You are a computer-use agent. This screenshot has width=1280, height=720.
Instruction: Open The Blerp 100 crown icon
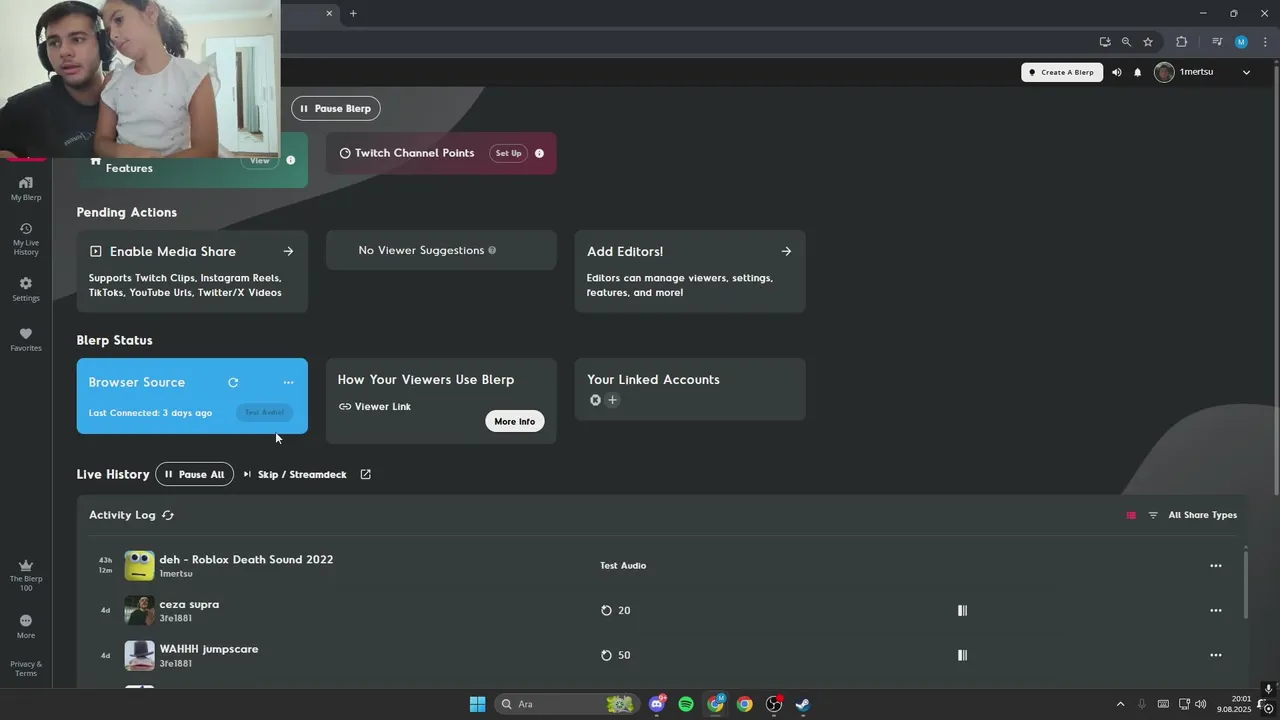pos(26,575)
